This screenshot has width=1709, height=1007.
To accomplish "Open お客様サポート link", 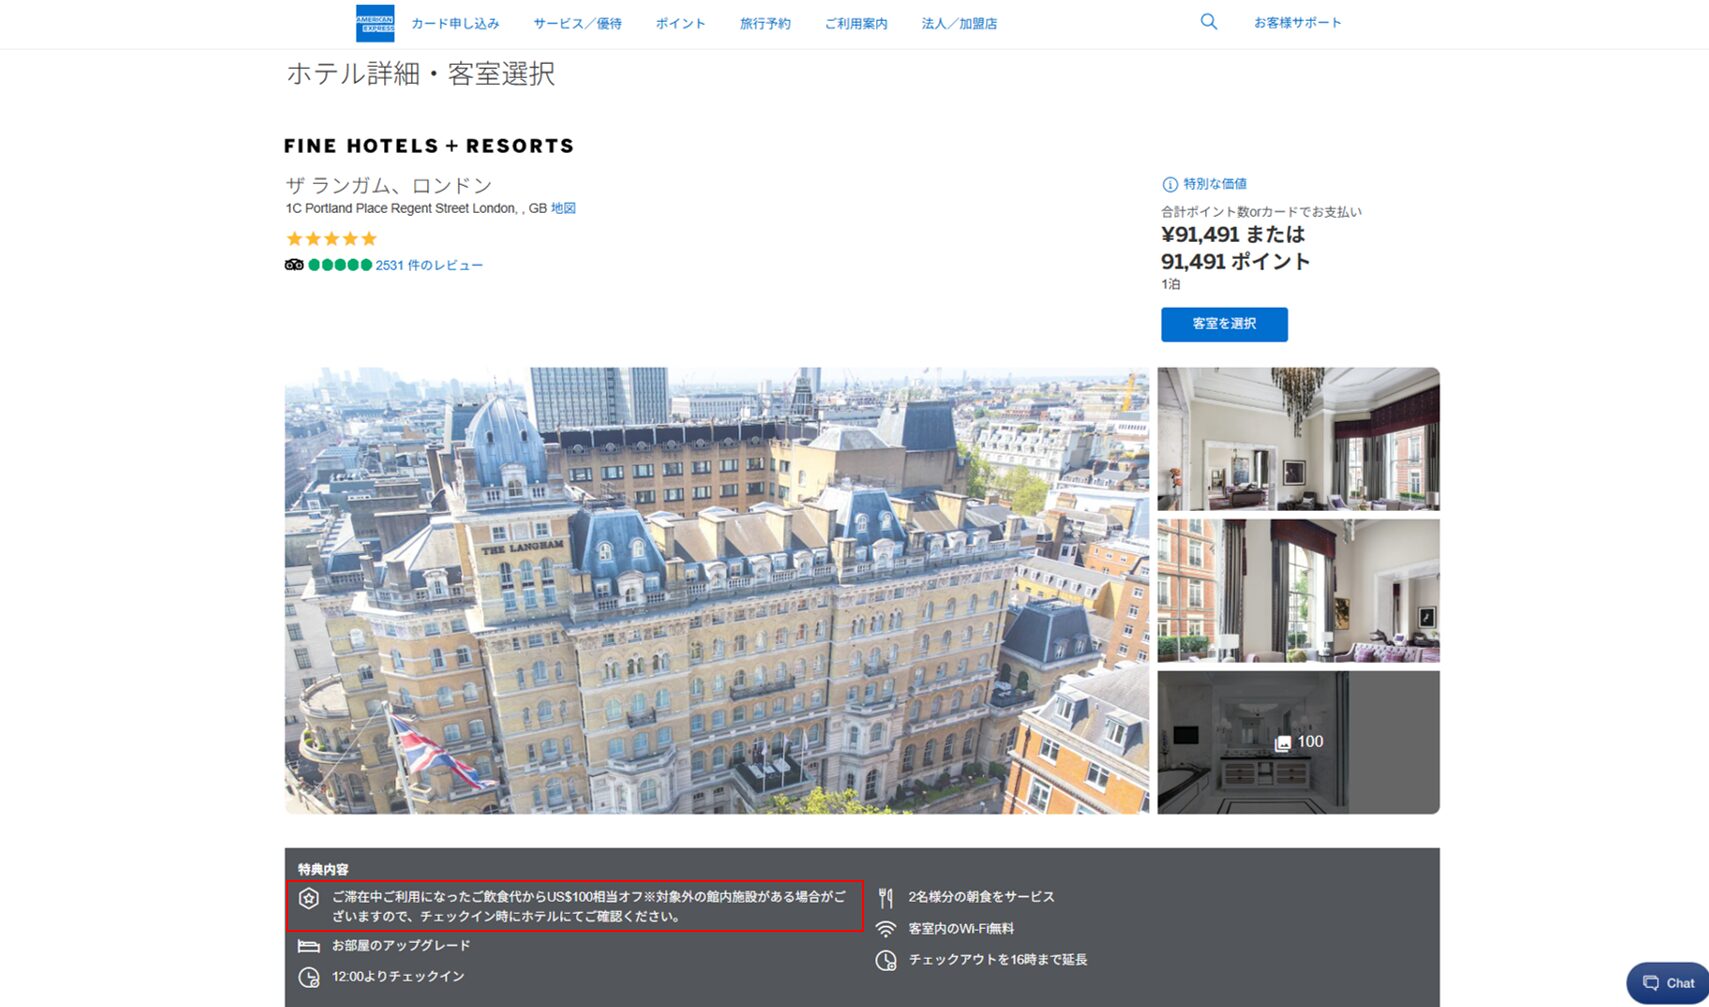I will click(x=1298, y=22).
